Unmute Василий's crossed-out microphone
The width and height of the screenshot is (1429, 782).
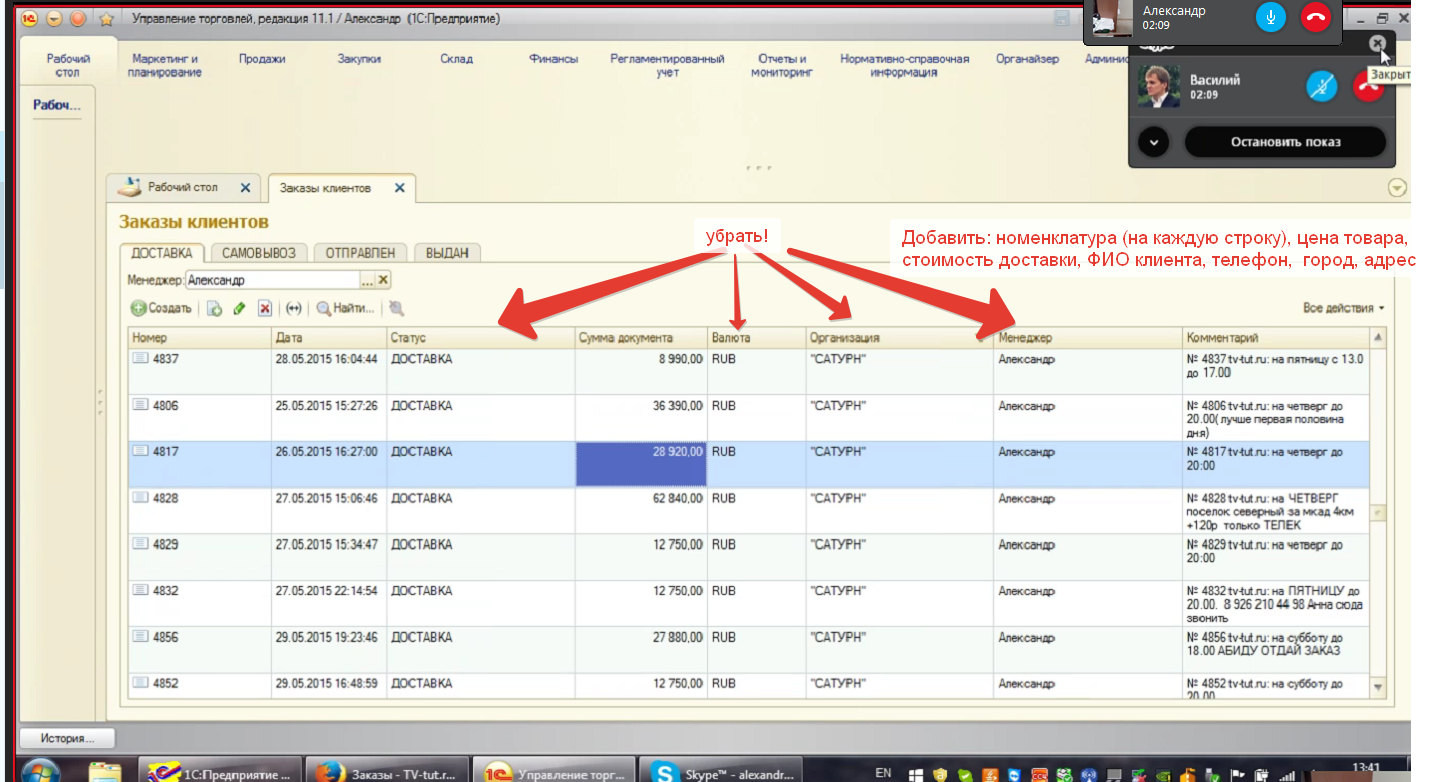point(1321,86)
